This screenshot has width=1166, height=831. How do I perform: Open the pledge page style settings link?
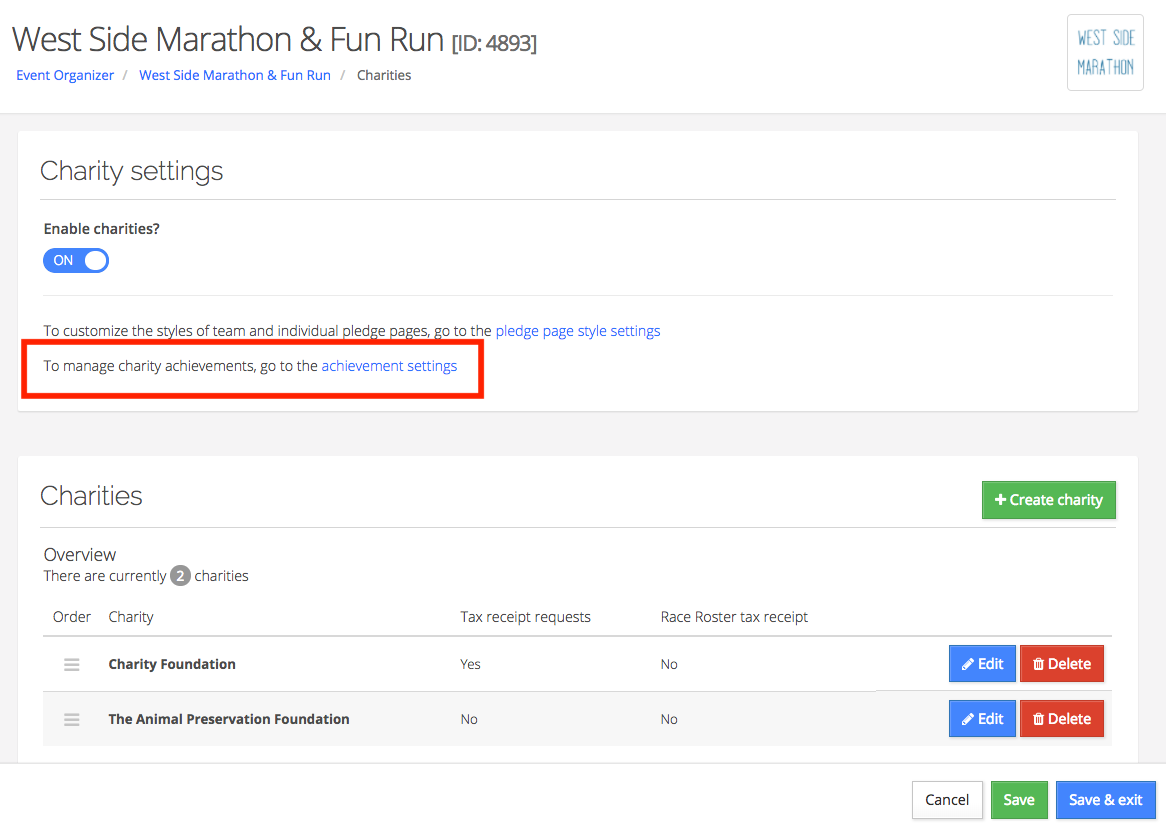point(578,331)
